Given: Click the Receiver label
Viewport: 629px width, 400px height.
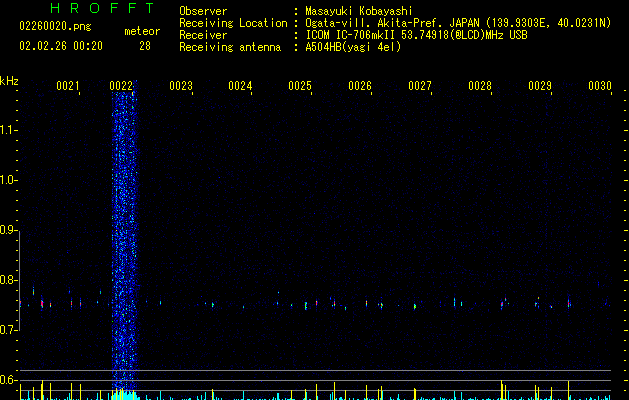Looking at the screenshot, I should pos(203,35).
